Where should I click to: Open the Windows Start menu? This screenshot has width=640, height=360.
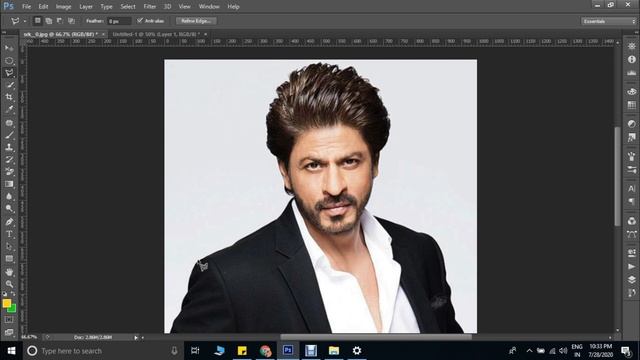coord(11,351)
